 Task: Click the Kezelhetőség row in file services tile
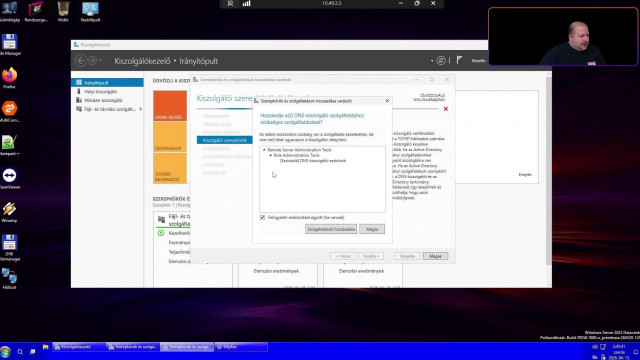click(179, 233)
